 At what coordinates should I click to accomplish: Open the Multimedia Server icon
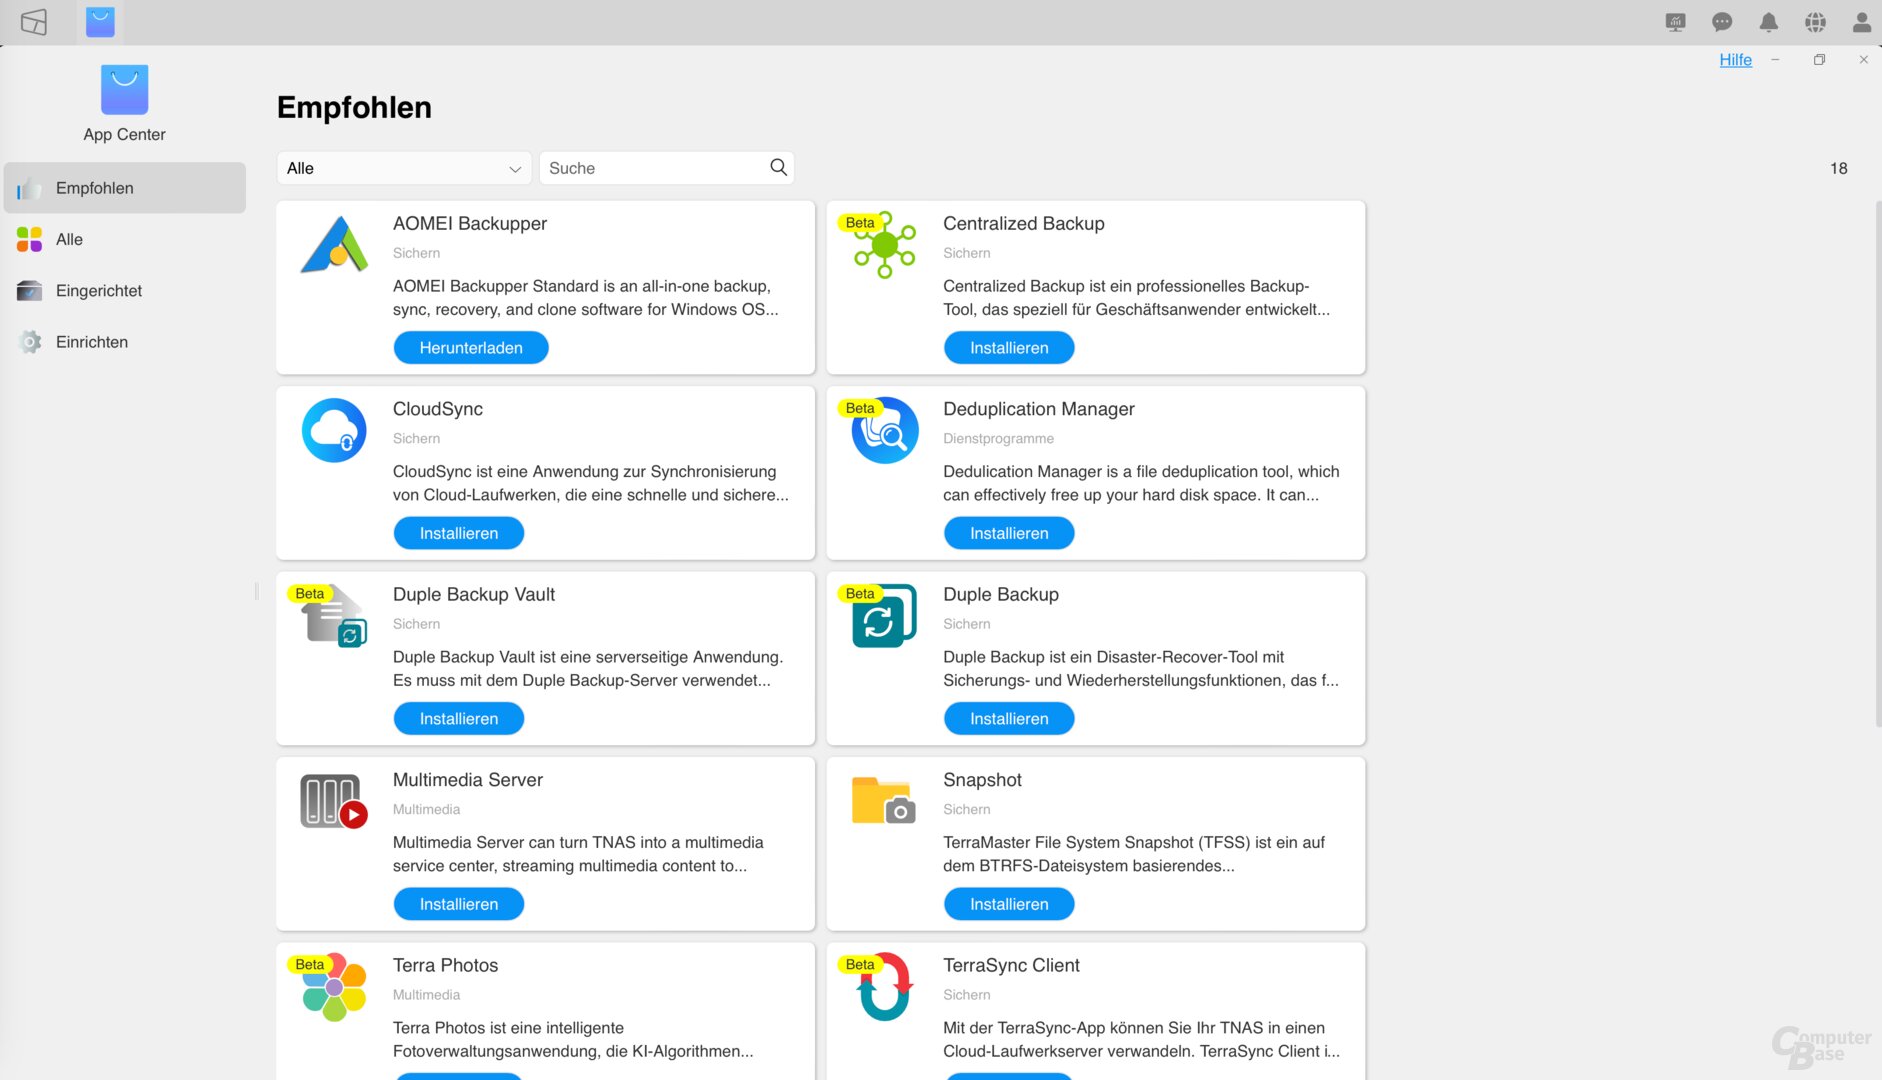tap(334, 801)
